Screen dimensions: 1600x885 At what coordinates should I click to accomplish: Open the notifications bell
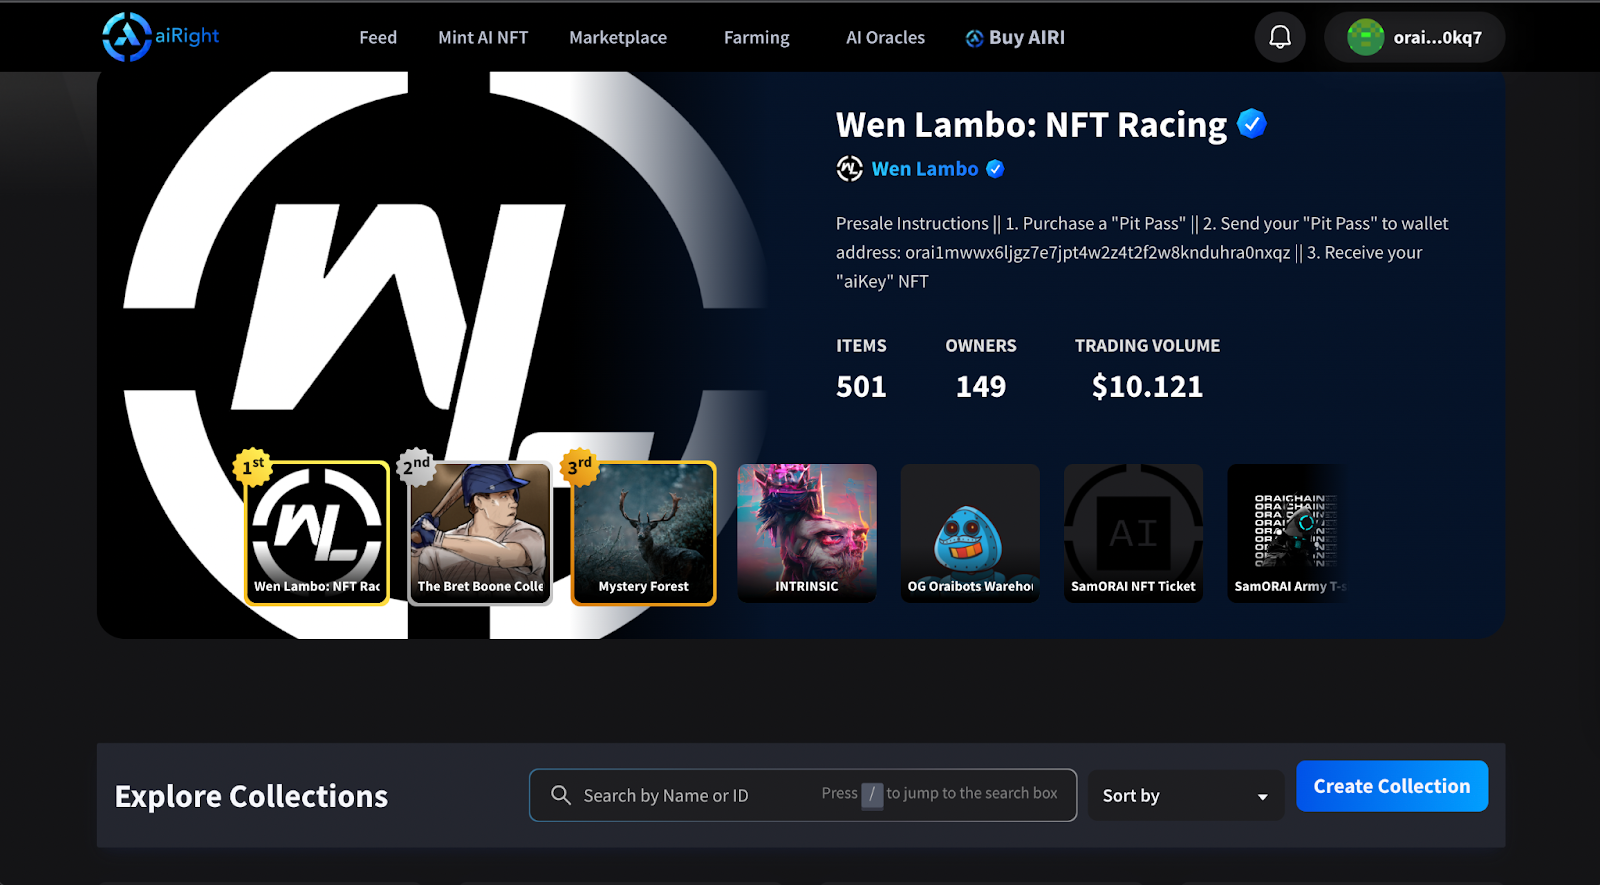click(x=1280, y=37)
